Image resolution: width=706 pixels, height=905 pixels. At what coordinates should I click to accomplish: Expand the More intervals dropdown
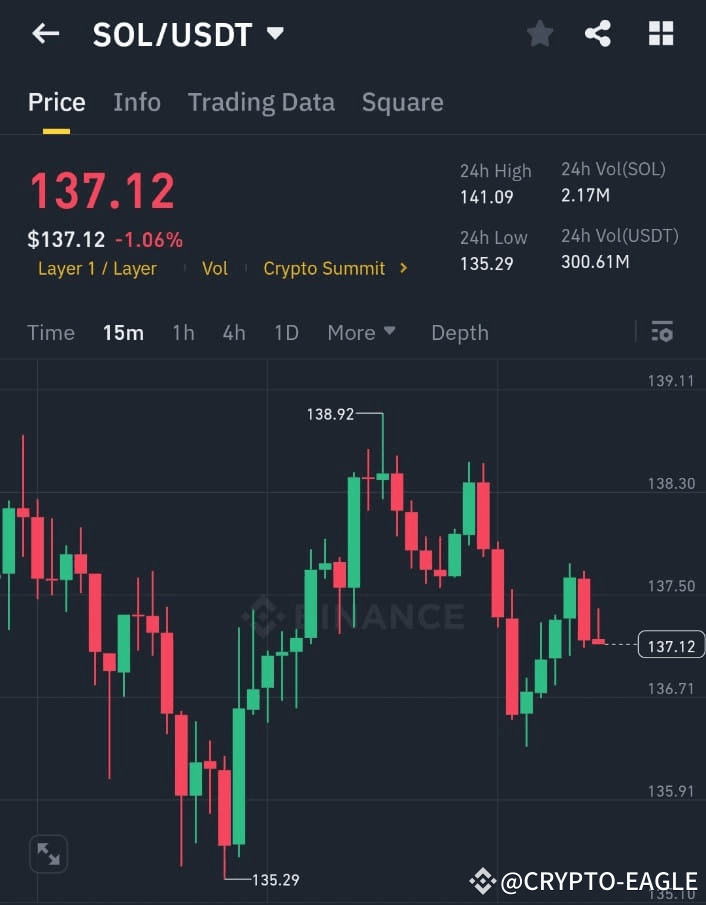click(361, 332)
